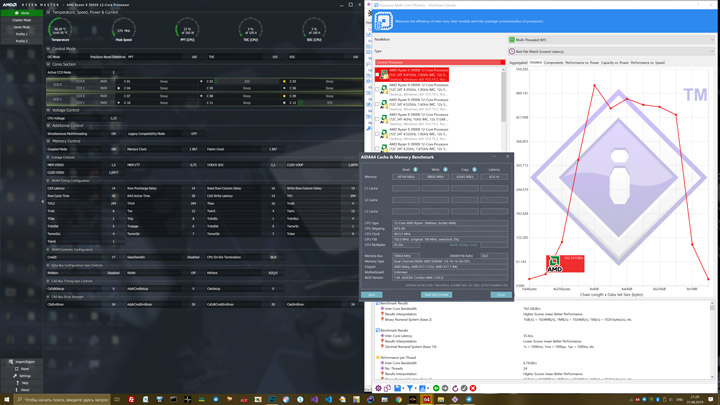The width and height of the screenshot is (720, 405).
Task: Click Start Benchmark in AIDA64 window
Action: point(436,295)
